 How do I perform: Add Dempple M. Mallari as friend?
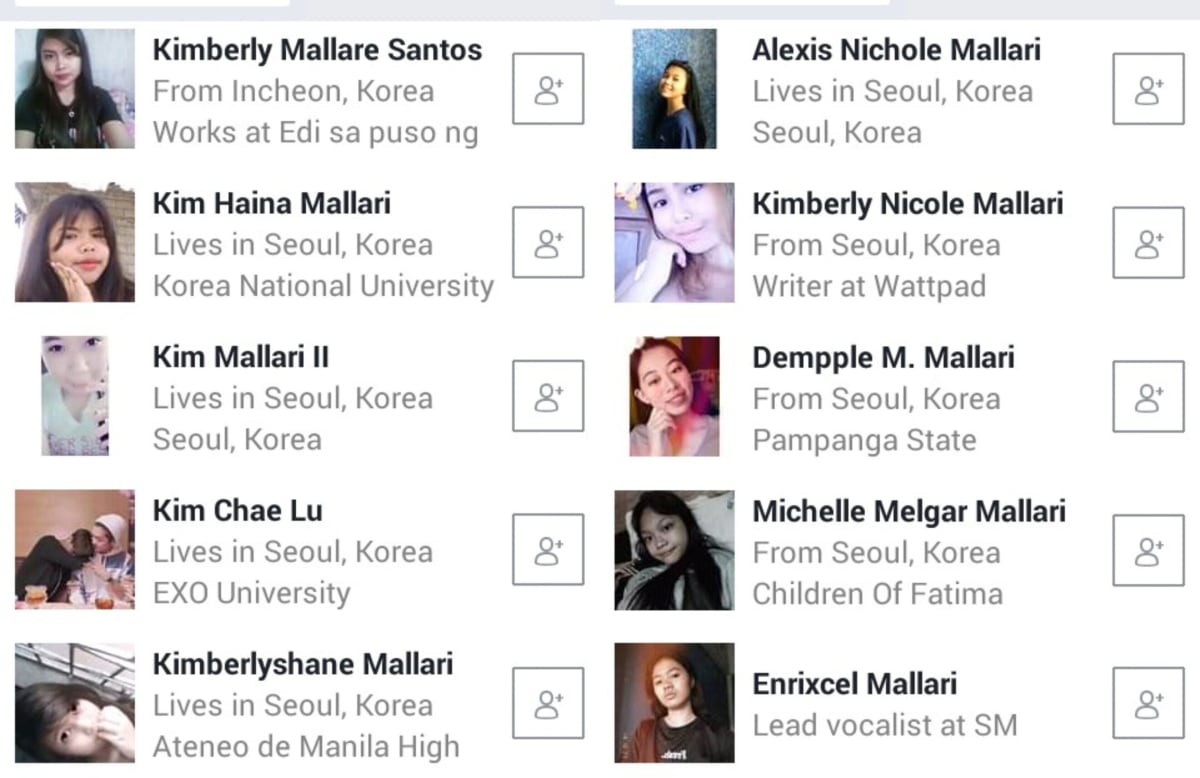pyautogui.click(x=1148, y=396)
